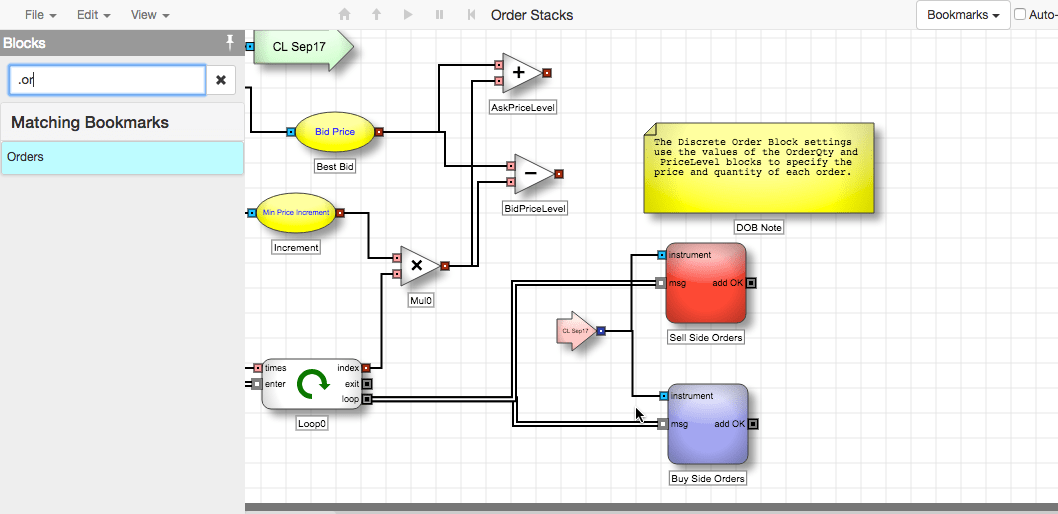Toggle the Auto checkbox at top right
Screen dimensions: 1058x514
[x=1020, y=14]
